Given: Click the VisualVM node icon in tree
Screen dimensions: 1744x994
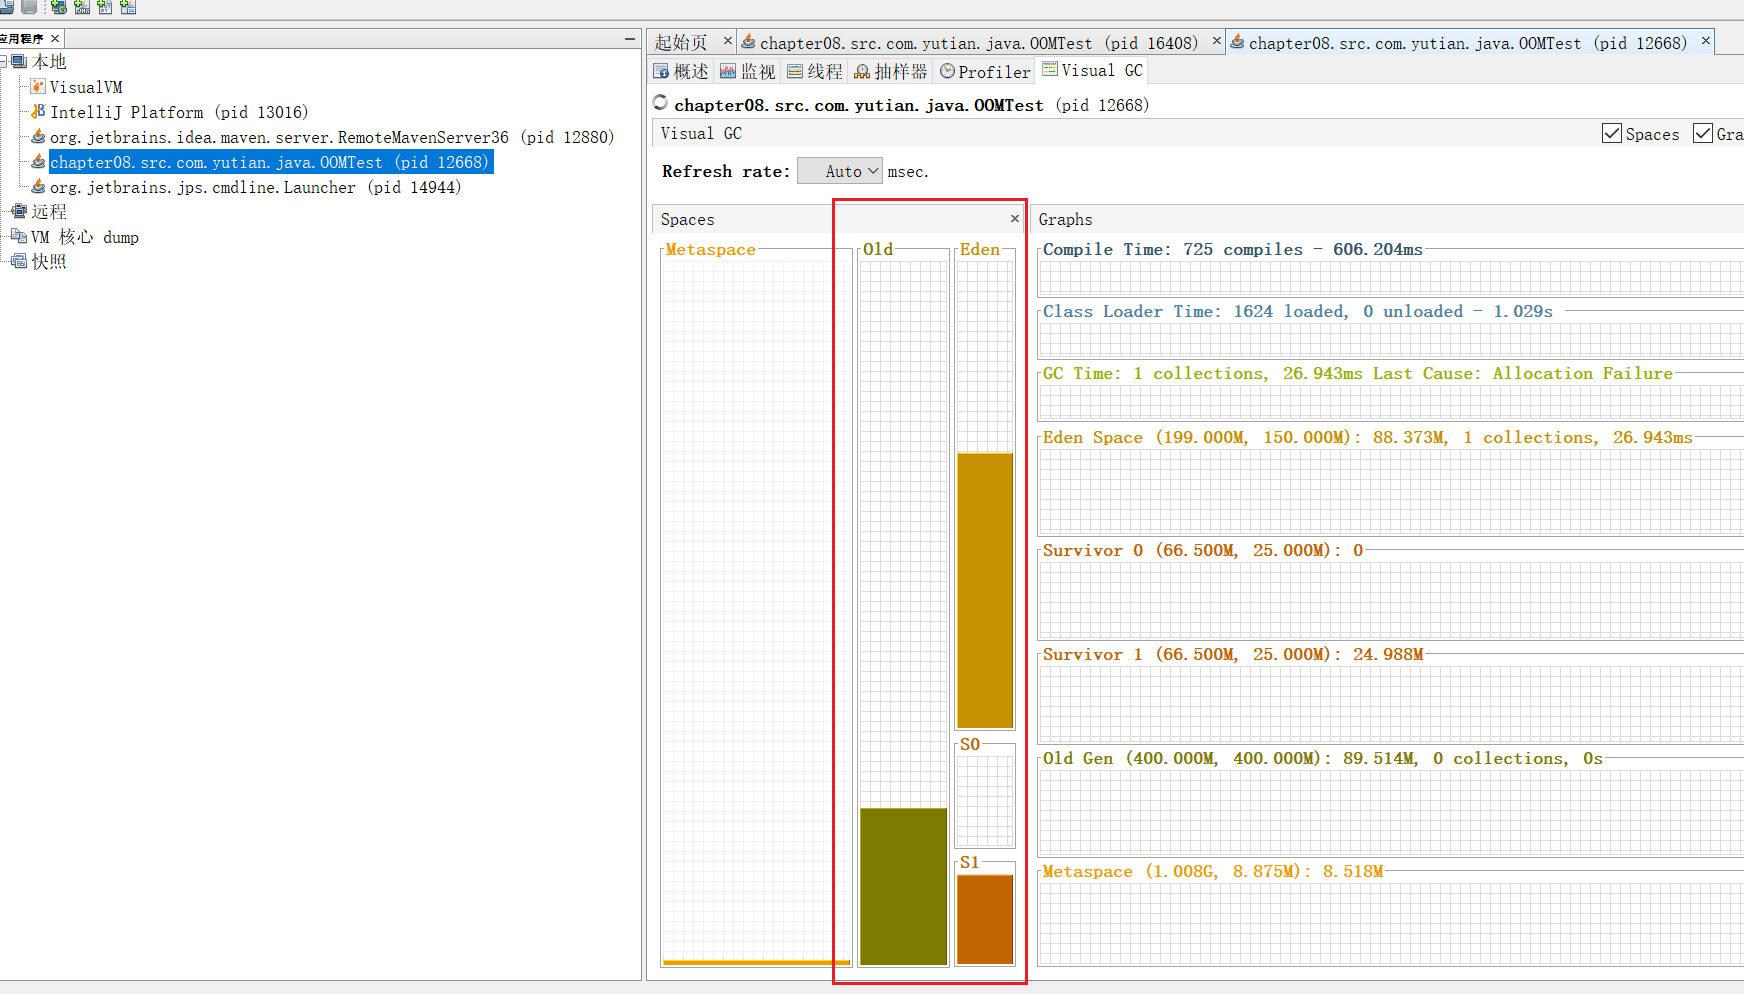Looking at the screenshot, I should pyautogui.click(x=38, y=87).
